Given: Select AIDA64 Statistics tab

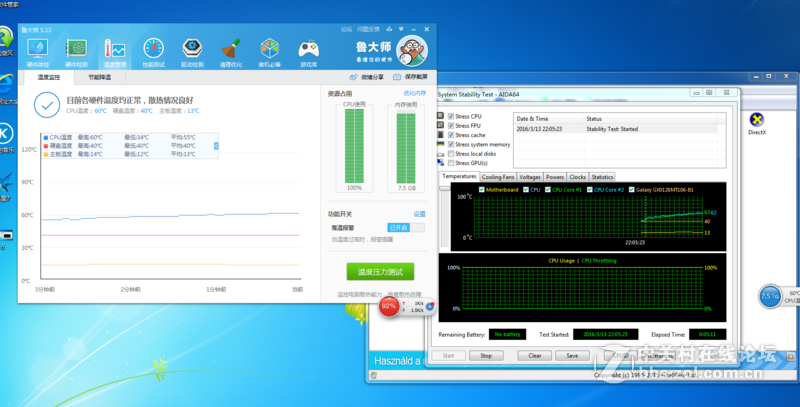Looking at the screenshot, I should coord(602,177).
